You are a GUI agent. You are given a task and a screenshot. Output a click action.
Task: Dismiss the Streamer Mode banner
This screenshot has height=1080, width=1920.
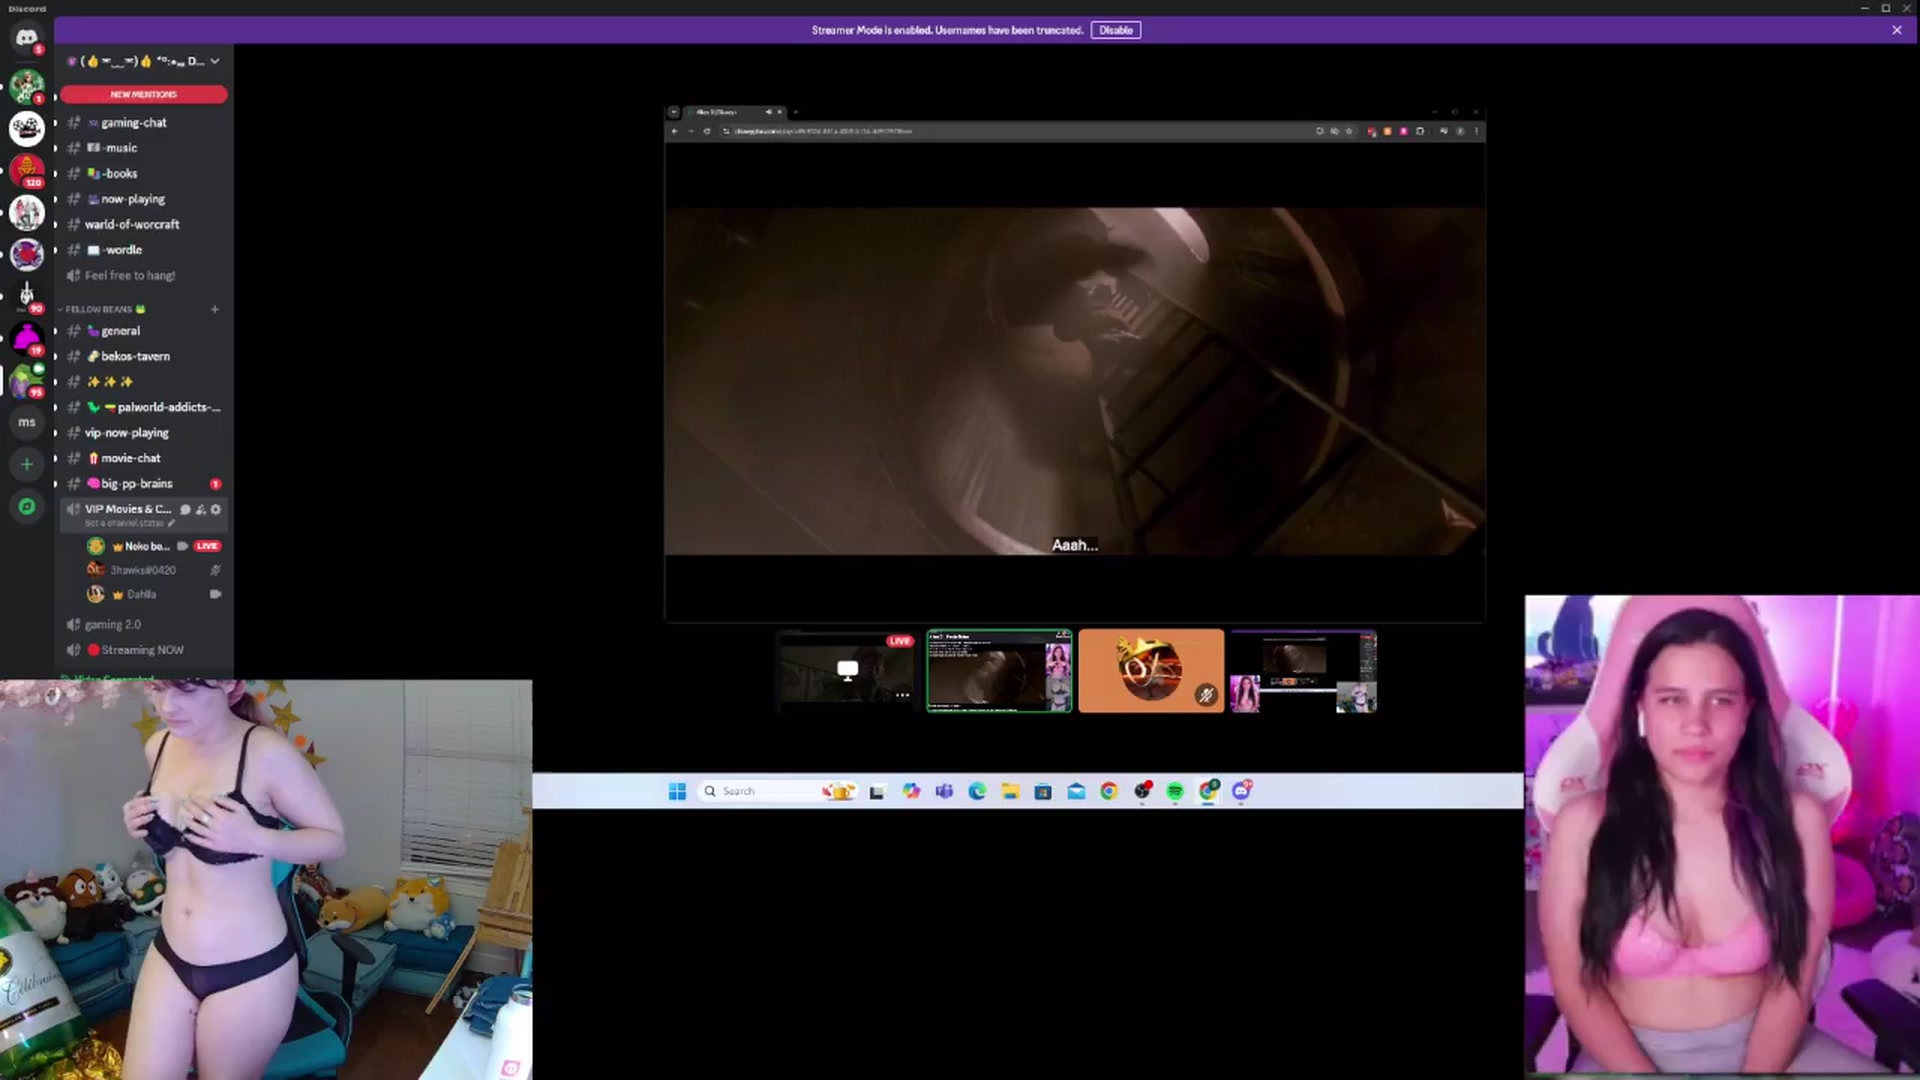(1897, 30)
